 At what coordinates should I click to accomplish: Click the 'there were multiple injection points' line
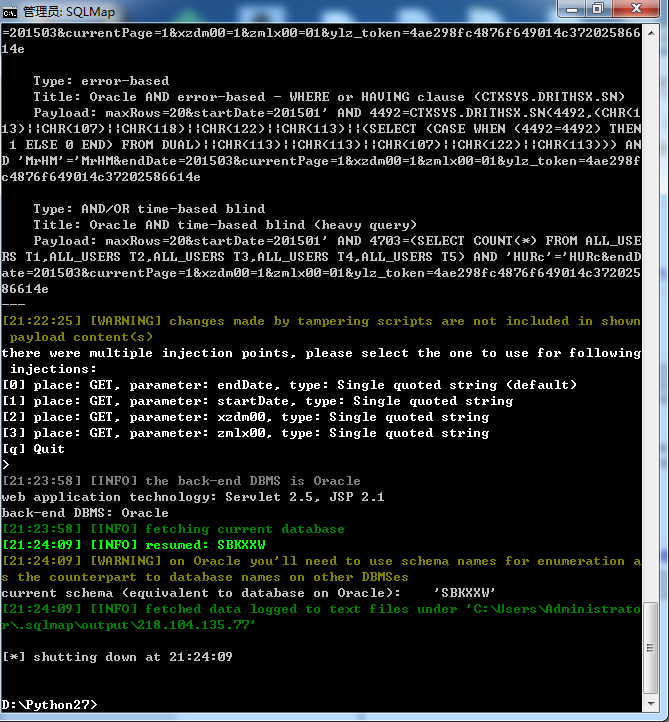(321, 361)
